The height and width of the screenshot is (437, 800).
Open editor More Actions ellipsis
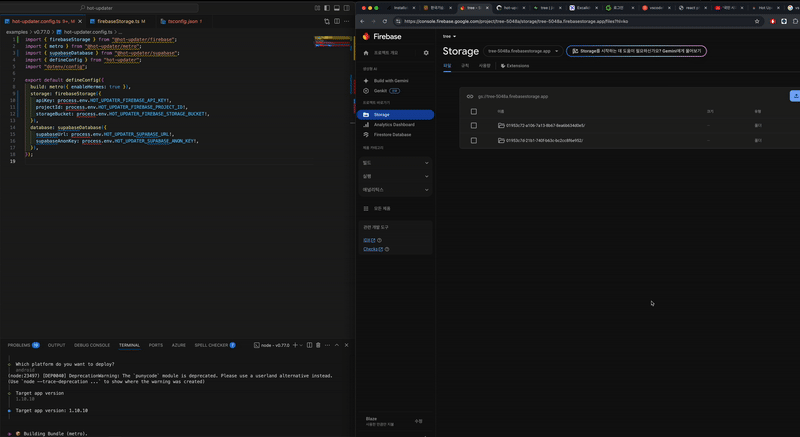(347, 21)
